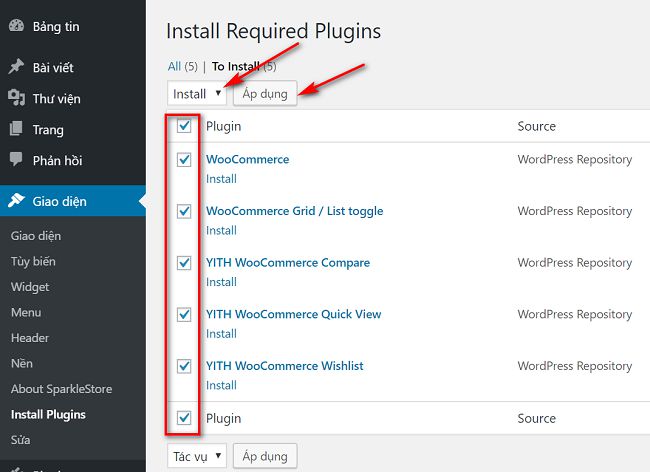Viewport: 650px width, 472px height.
Task: Click Install under WooCommerce
Action: pos(221,179)
